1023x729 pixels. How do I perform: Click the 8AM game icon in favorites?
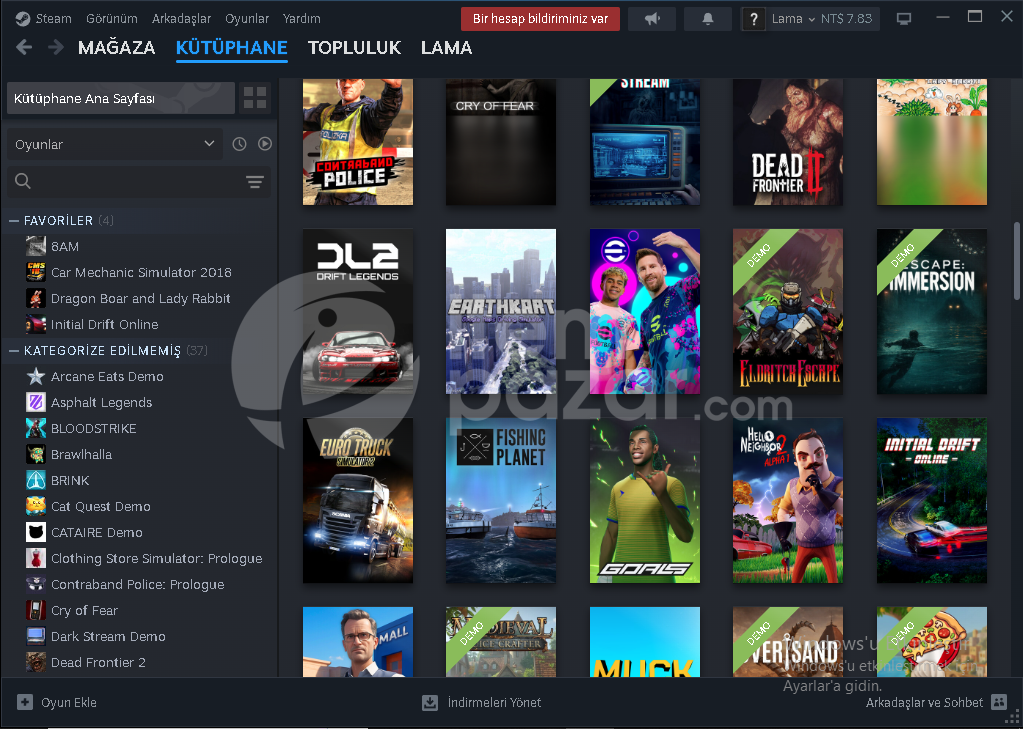point(36,246)
